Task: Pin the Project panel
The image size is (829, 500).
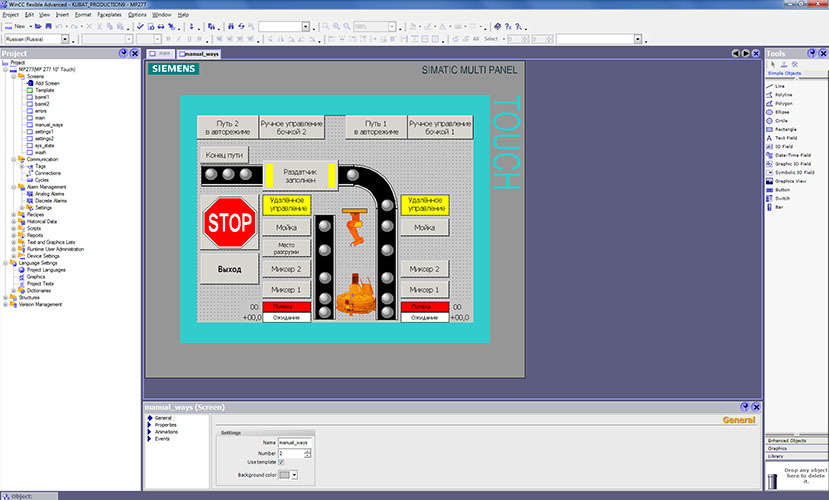Action: [123, 53]
